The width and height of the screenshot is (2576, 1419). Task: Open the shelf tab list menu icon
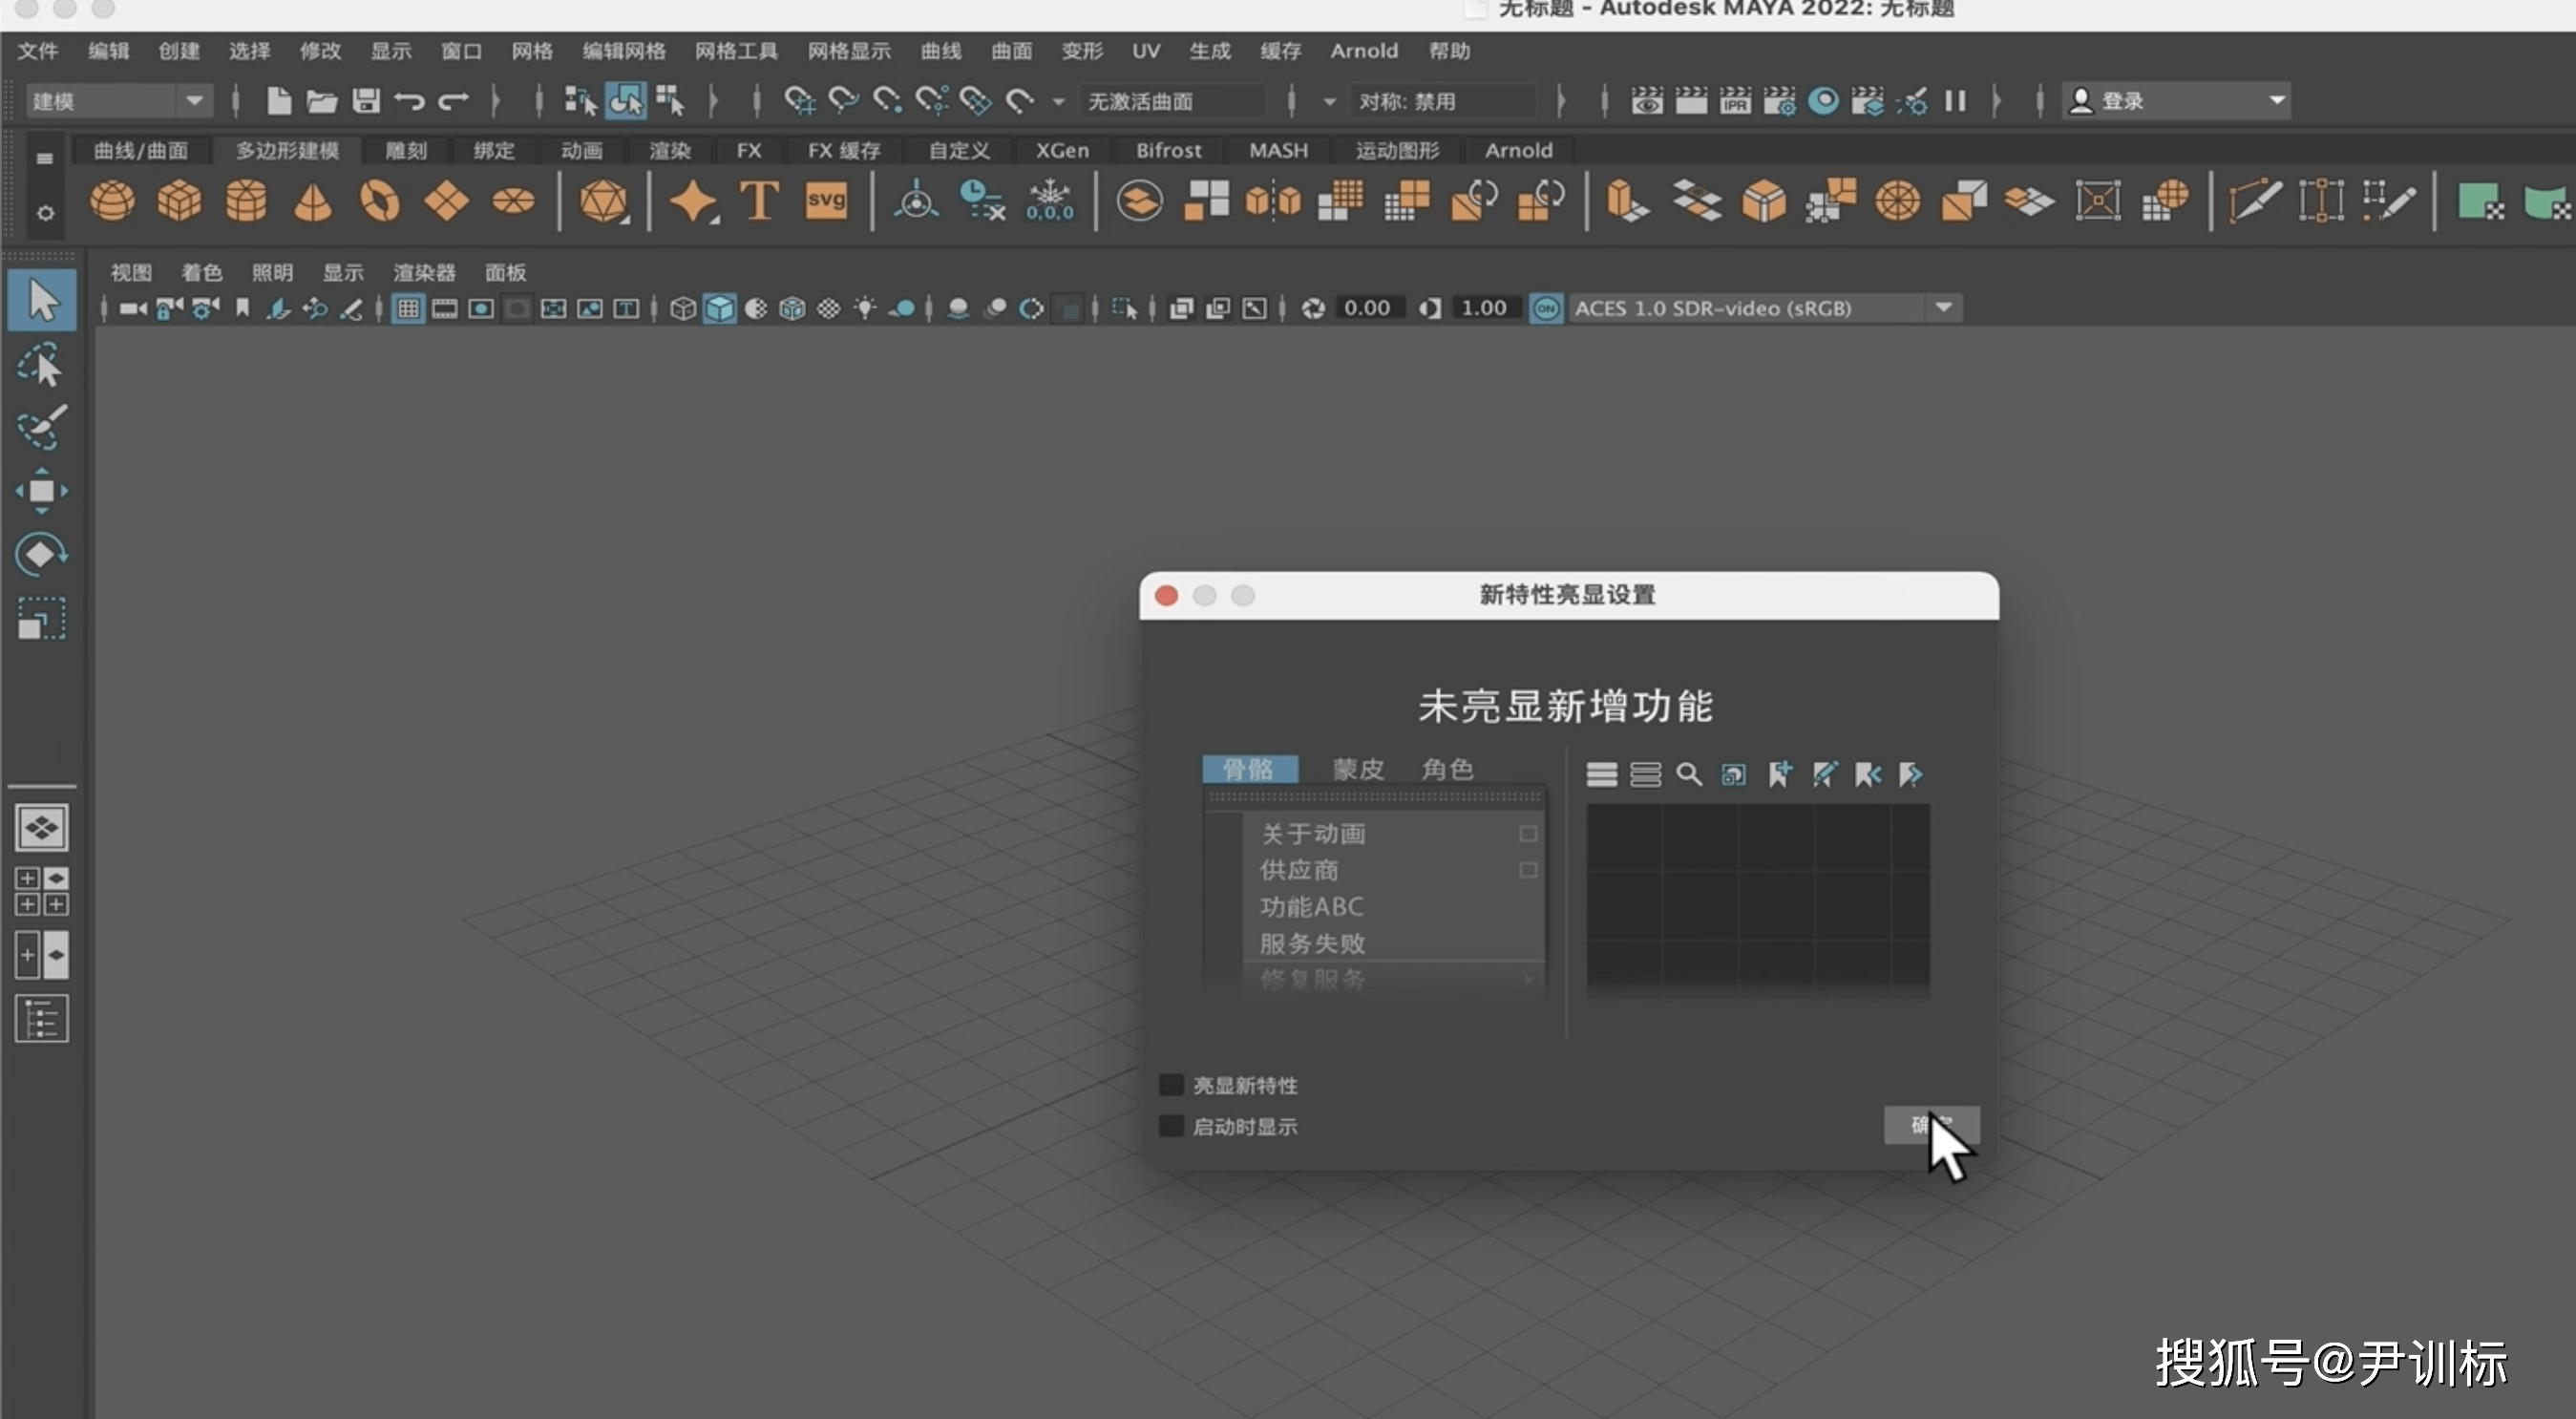44,158
